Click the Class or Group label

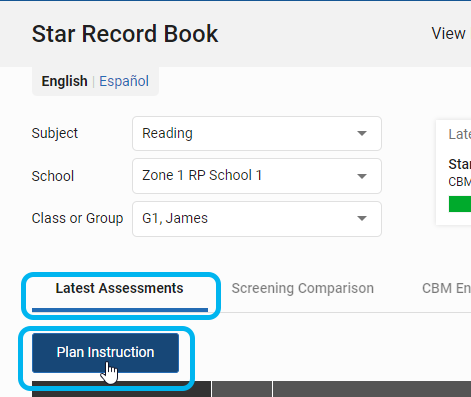click(x=77, y=218)
